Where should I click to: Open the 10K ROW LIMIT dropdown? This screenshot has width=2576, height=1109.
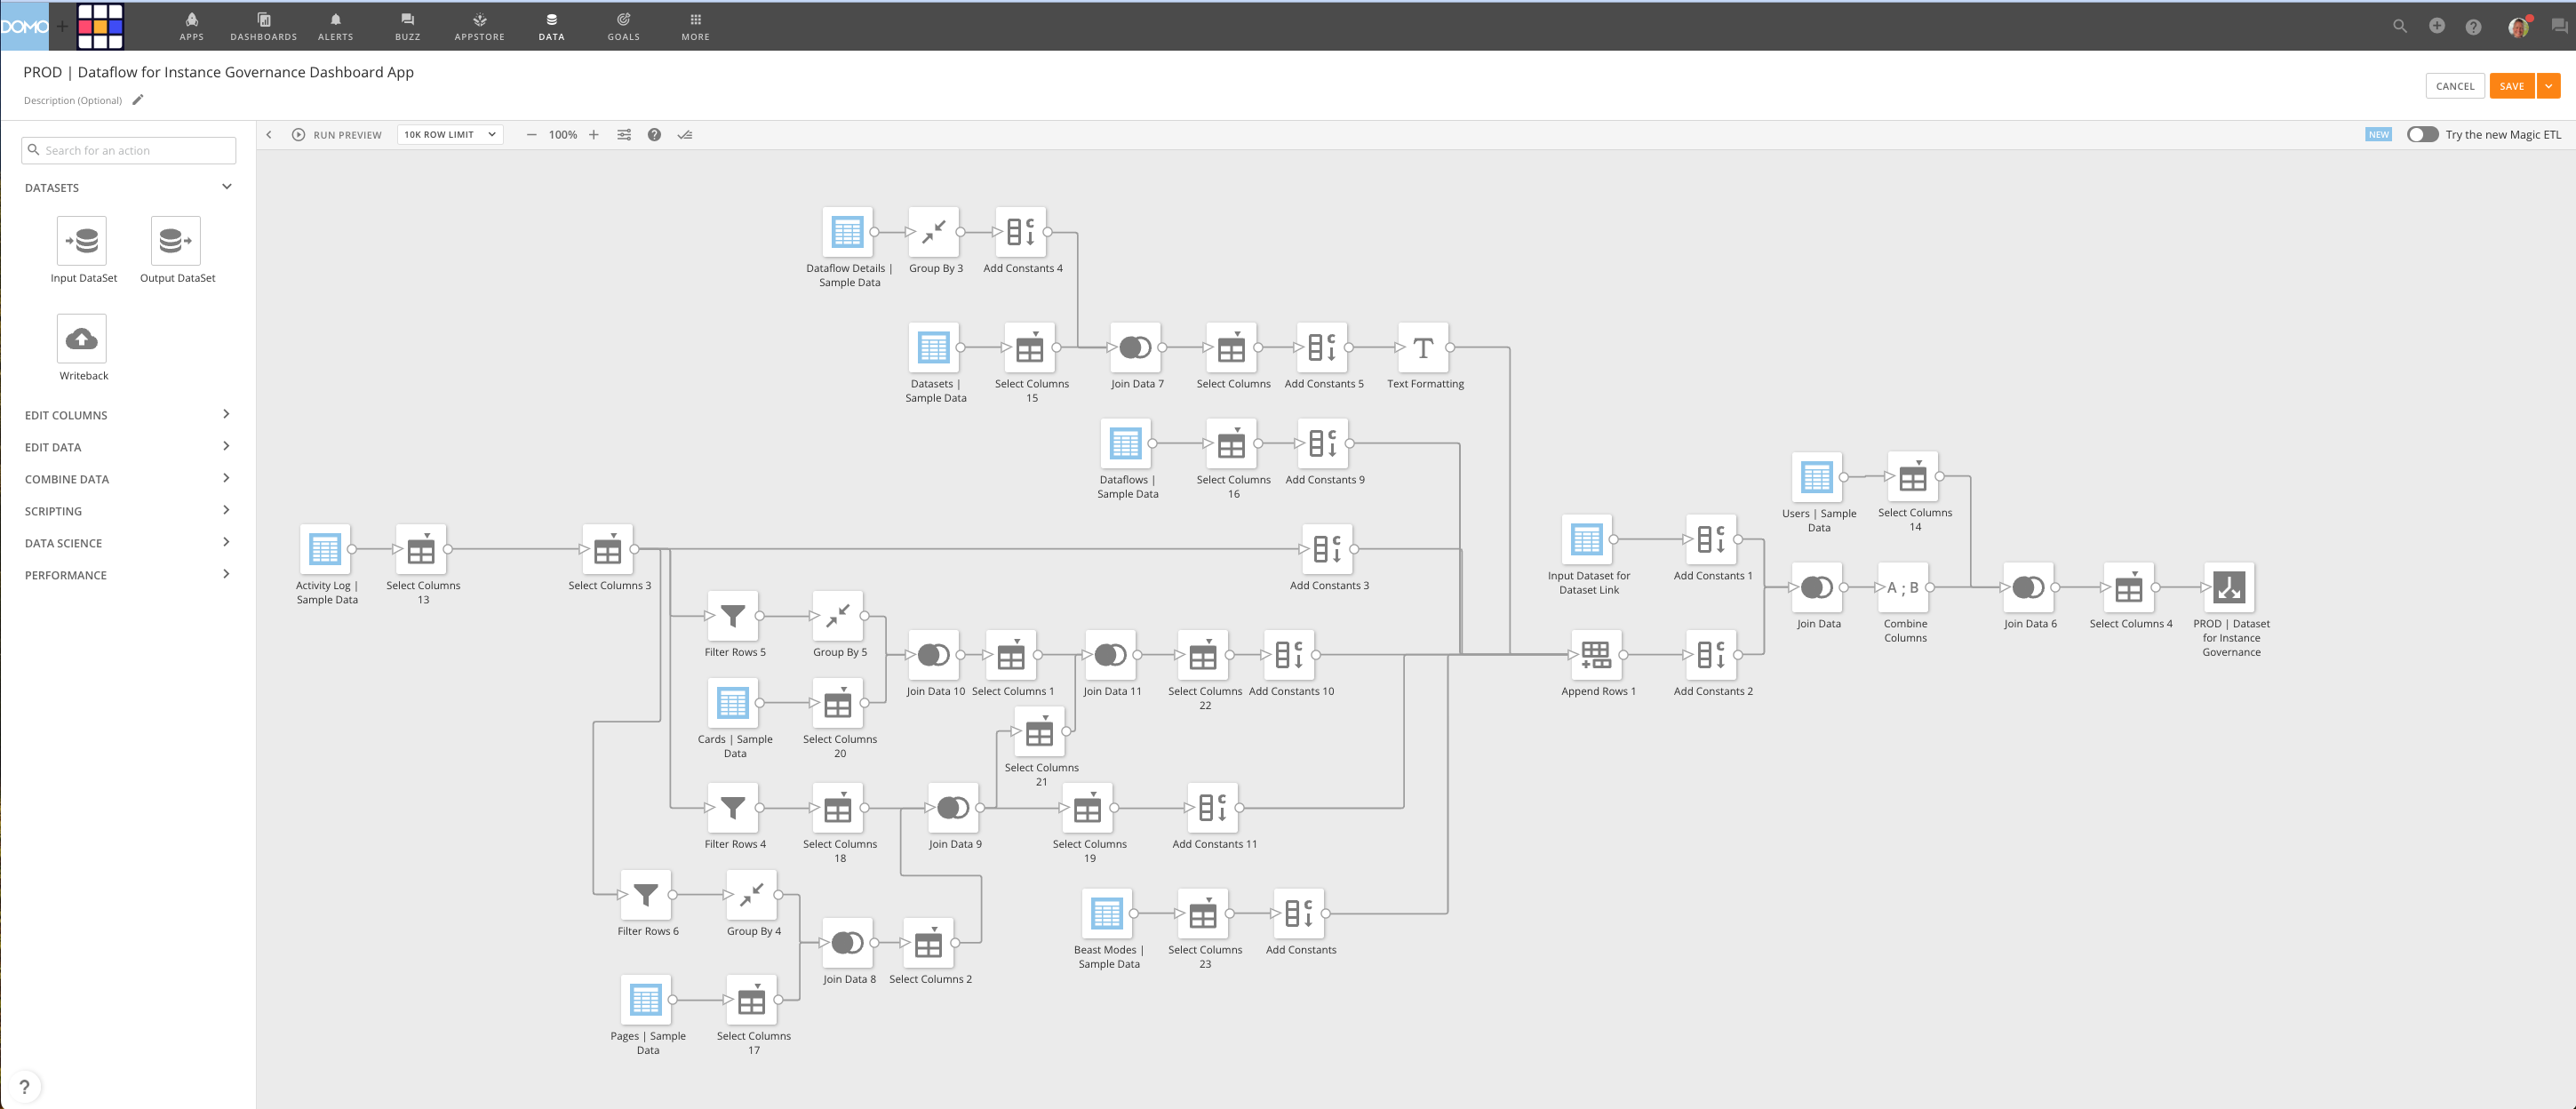point(450,135)
